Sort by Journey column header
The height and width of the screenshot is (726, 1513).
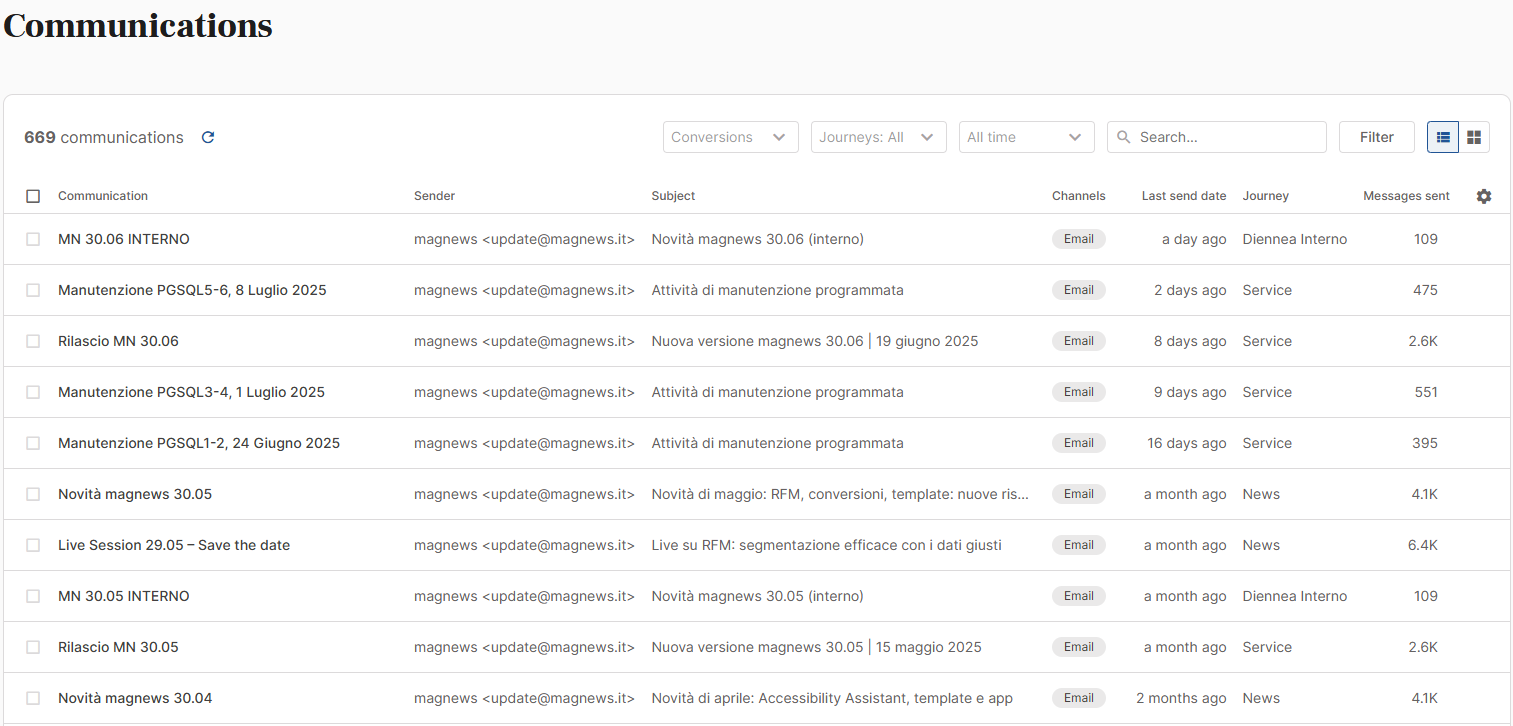pyautogui.click(x=1266, y=196)
